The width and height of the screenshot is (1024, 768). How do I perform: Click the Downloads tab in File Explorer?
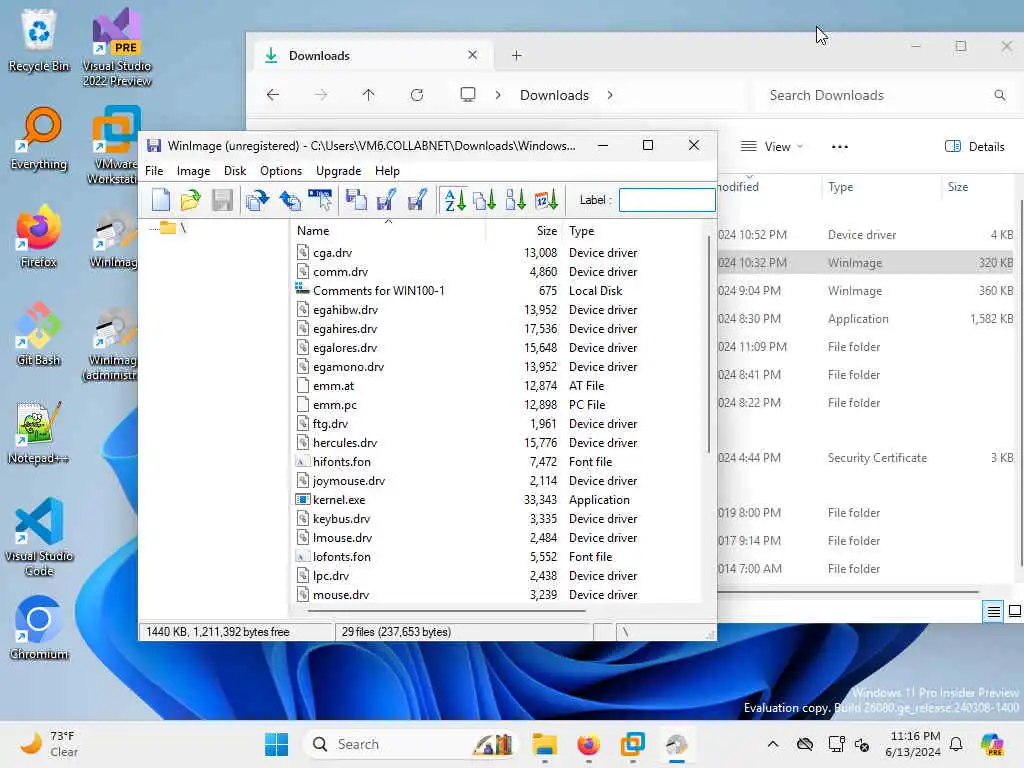(x=372, y=56)
